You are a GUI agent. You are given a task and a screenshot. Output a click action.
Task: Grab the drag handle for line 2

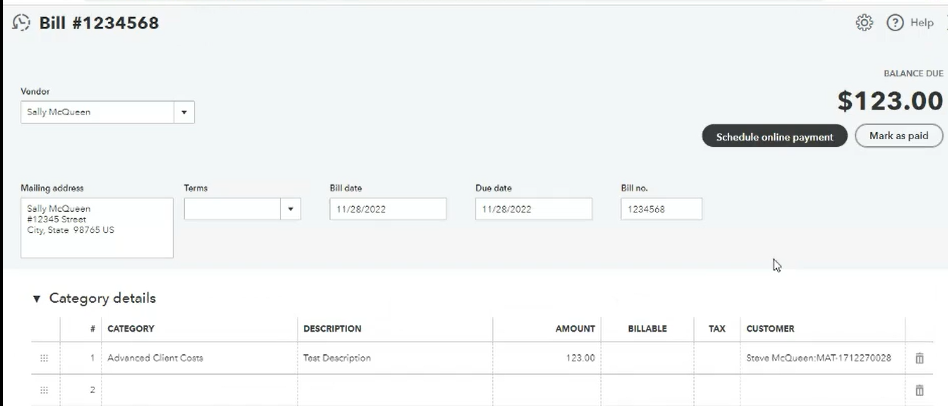(44, 390)
